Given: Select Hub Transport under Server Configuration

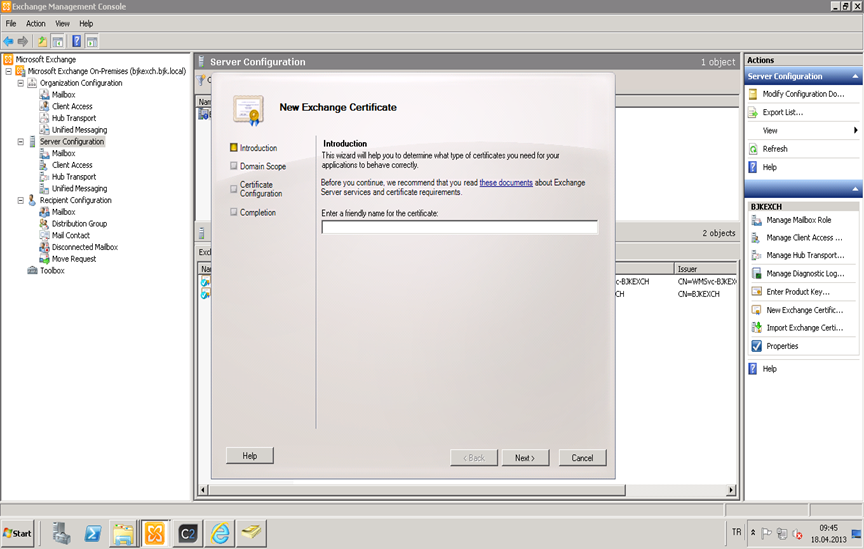Looking at the screenshot, I should tap(74, 177).
